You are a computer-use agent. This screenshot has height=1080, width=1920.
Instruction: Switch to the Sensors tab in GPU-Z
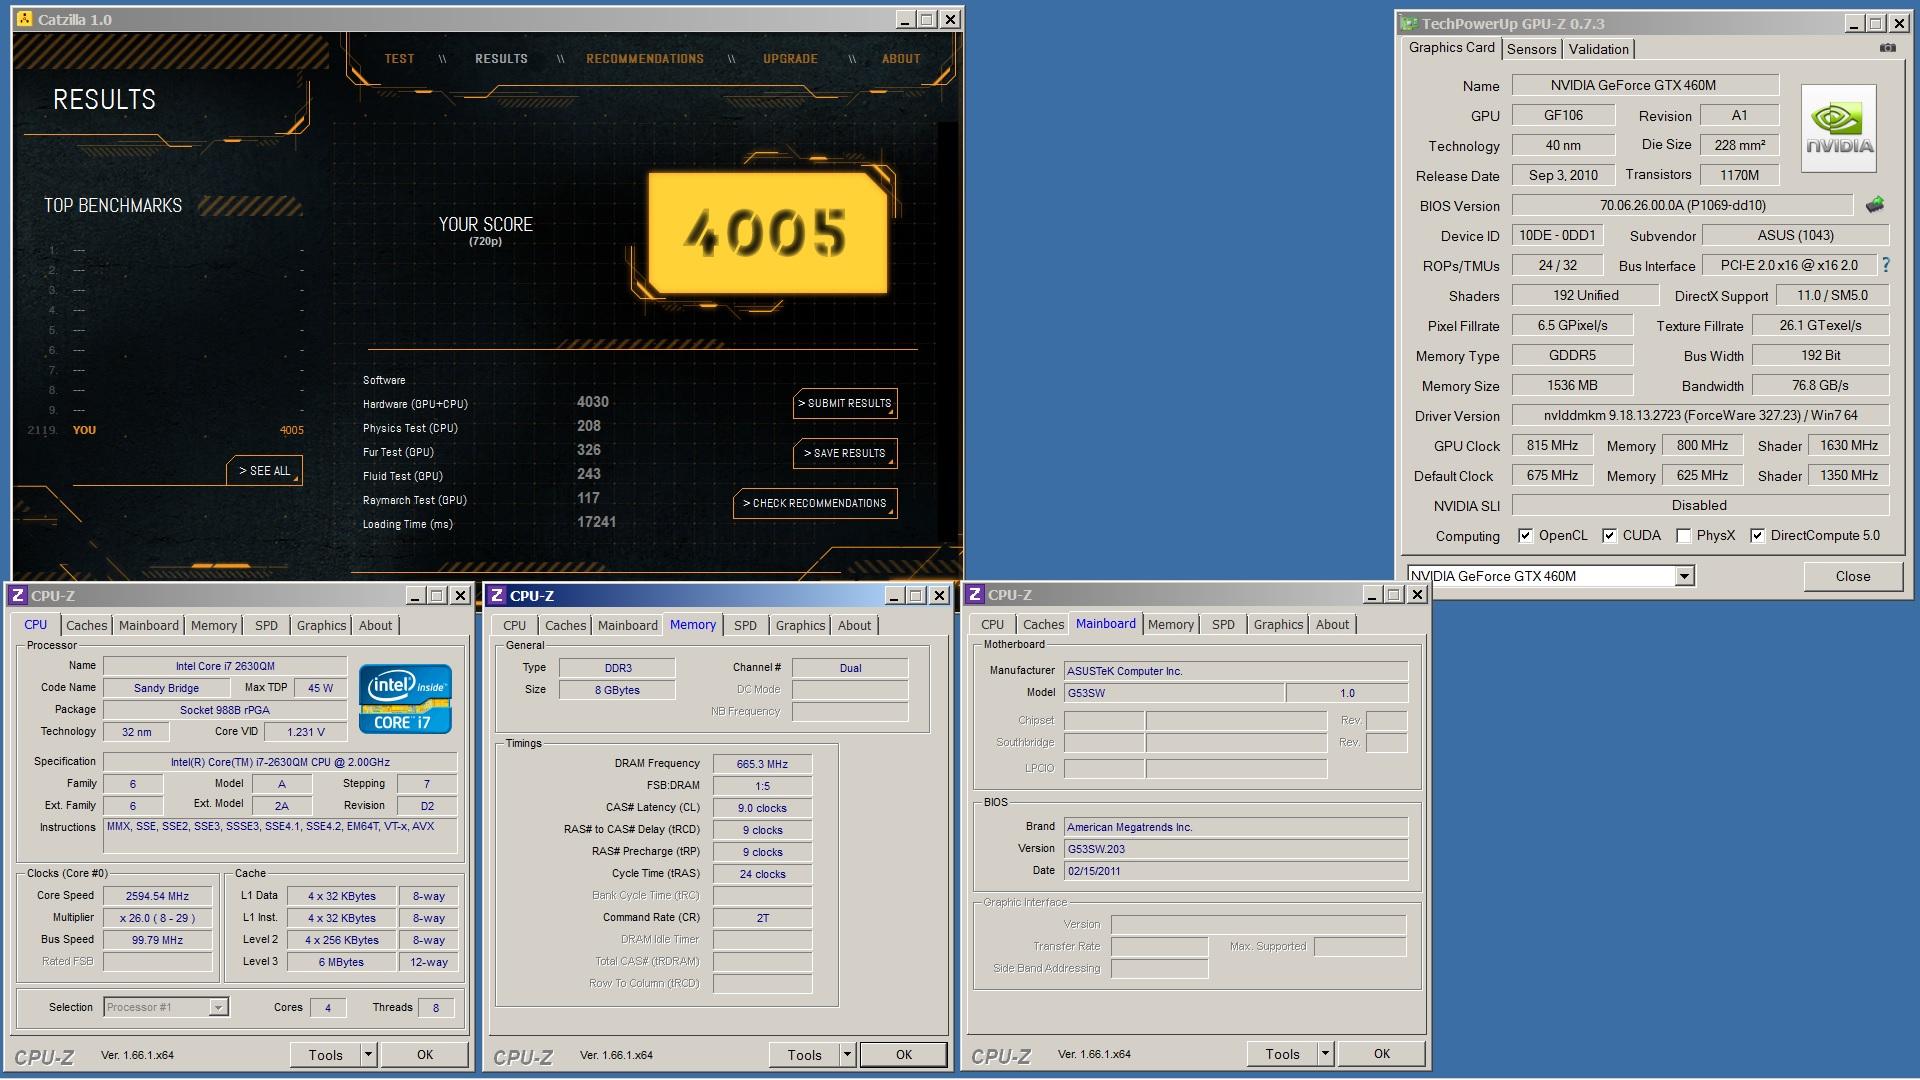(x=1531, y=49)
